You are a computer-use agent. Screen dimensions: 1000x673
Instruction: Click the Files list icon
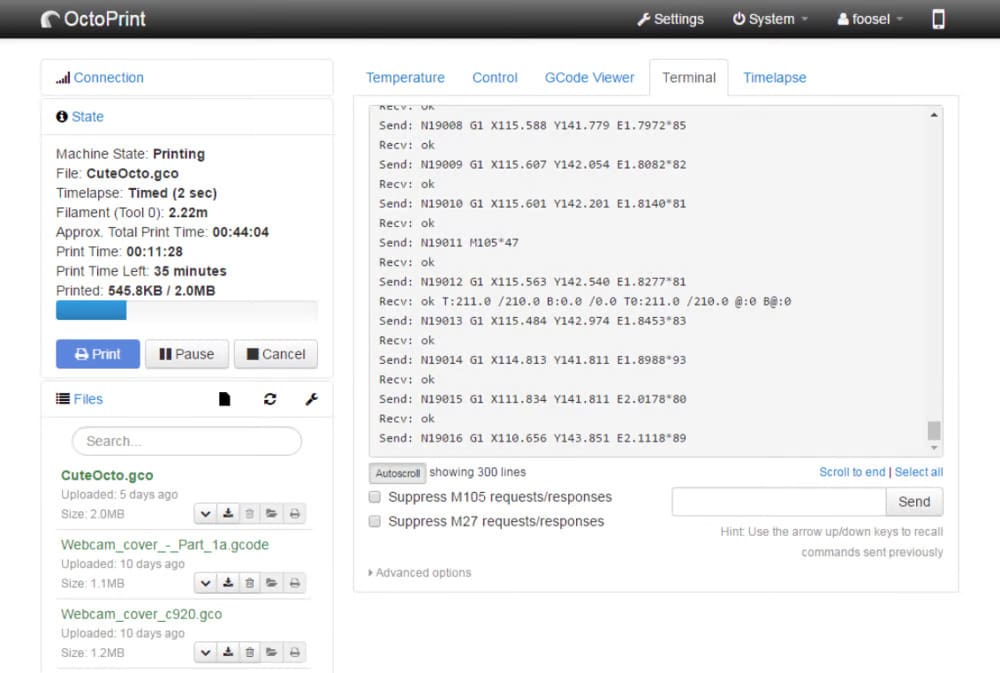coord(62,399)
